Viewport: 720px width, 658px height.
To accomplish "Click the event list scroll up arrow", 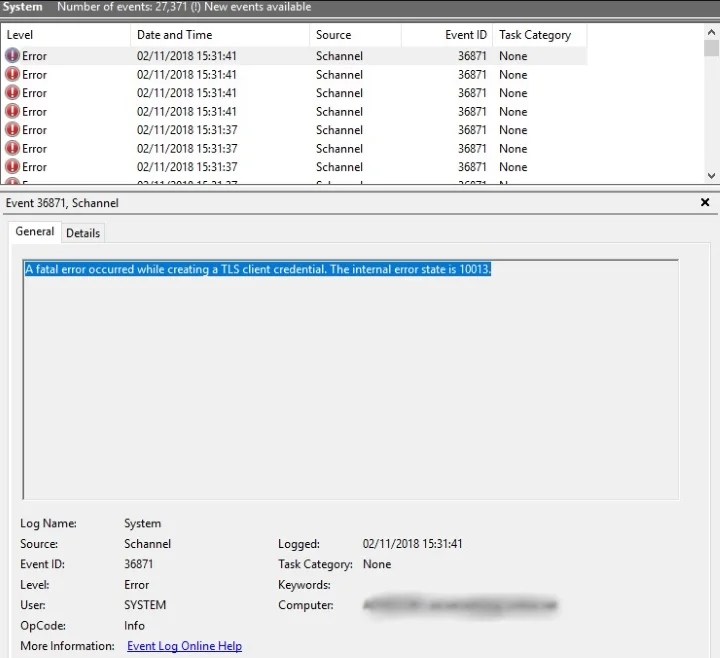I will coord(711,32).
